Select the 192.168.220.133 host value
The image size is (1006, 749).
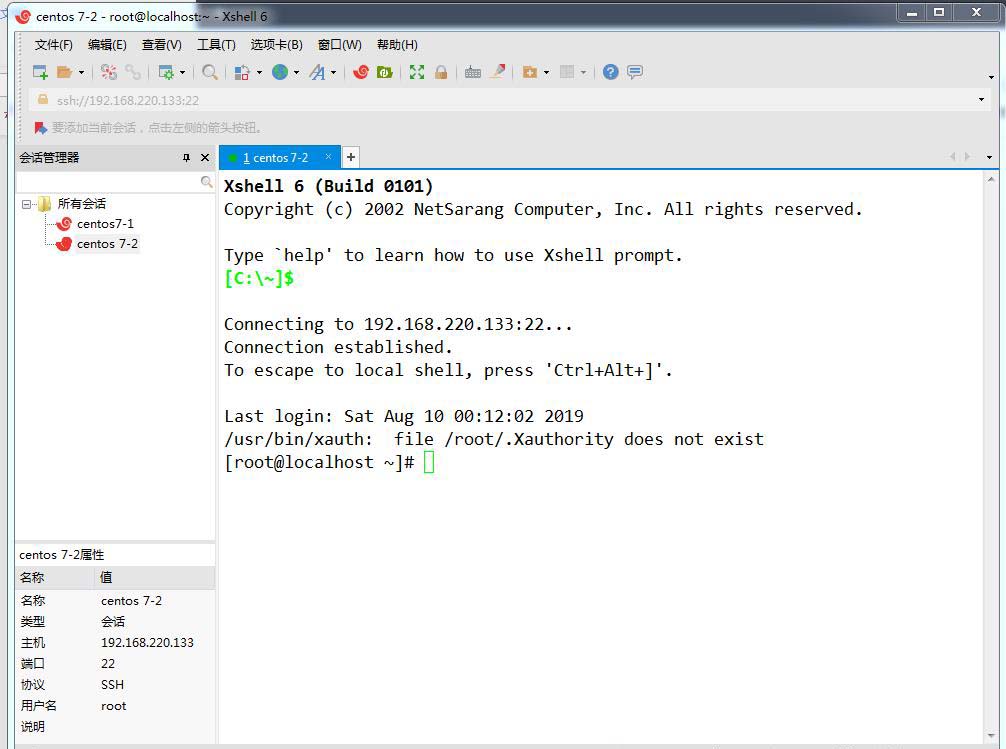[x=147, y=642]
